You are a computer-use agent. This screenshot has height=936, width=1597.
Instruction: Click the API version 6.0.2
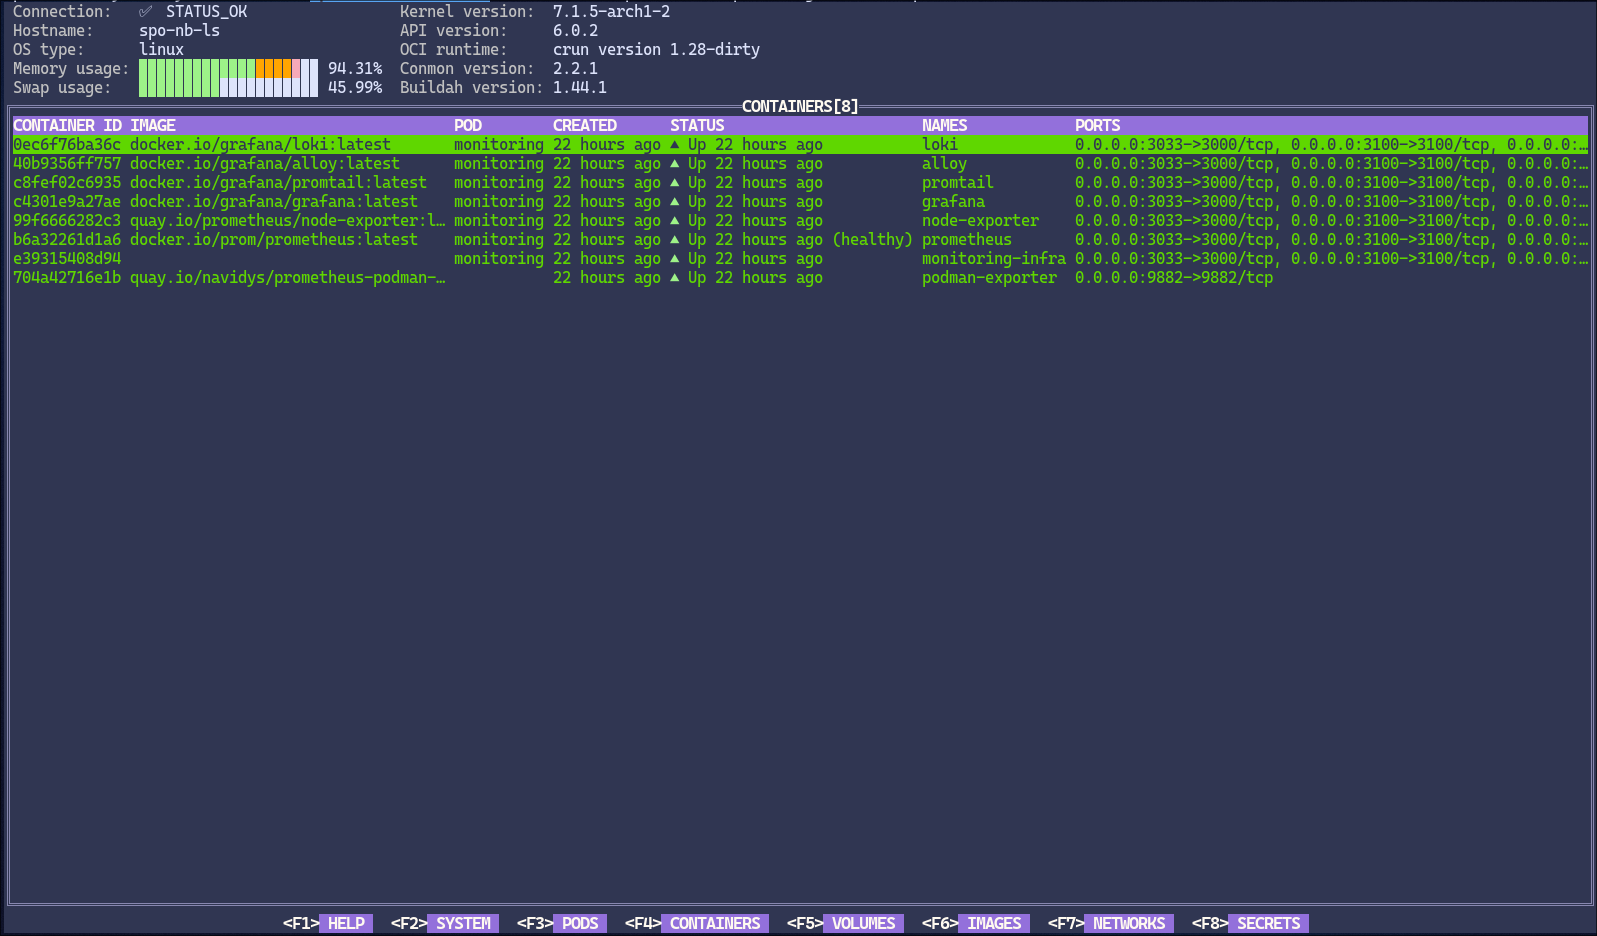(575, 30)
